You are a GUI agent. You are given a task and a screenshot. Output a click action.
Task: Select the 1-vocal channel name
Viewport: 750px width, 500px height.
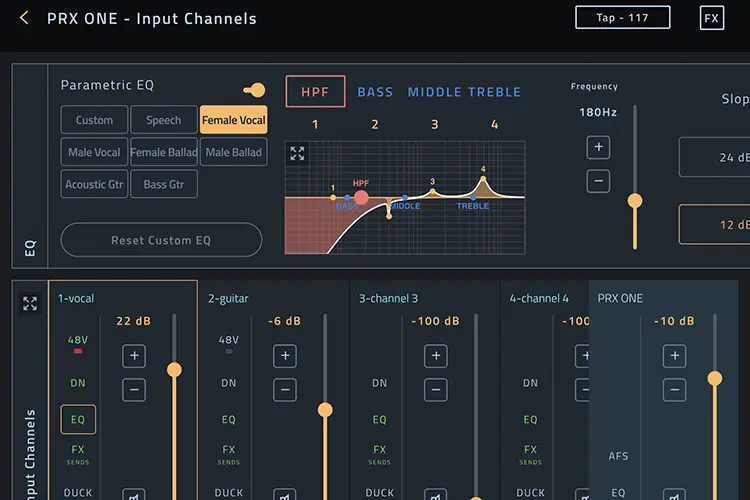(x=76, y=298)
